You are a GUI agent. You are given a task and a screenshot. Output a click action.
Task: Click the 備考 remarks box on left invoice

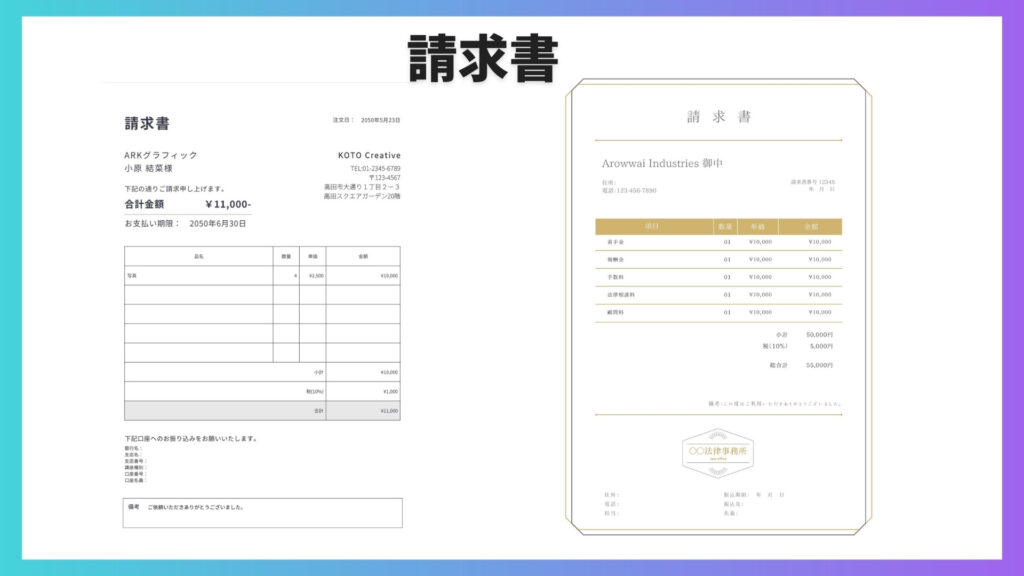click(x=262, y=512)
